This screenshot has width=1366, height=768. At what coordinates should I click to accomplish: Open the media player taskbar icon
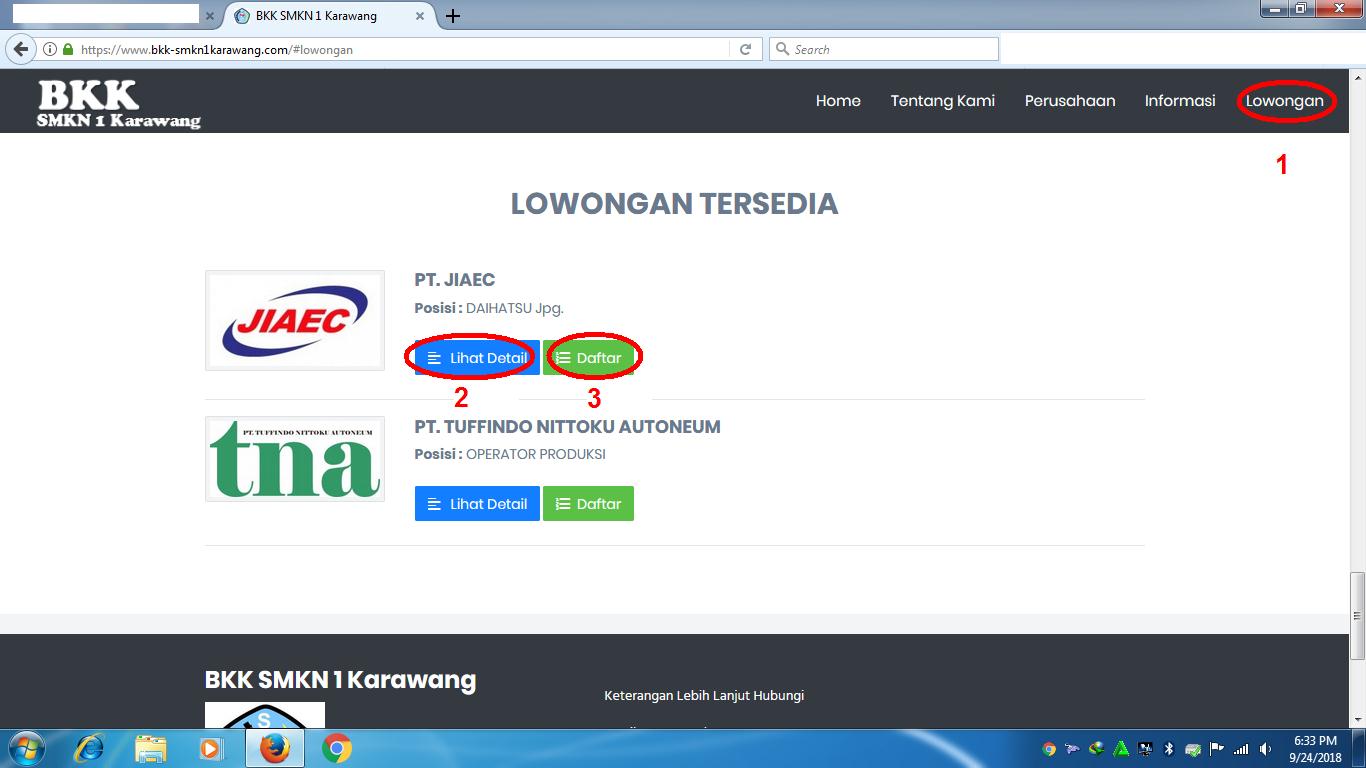coord(211,748)
